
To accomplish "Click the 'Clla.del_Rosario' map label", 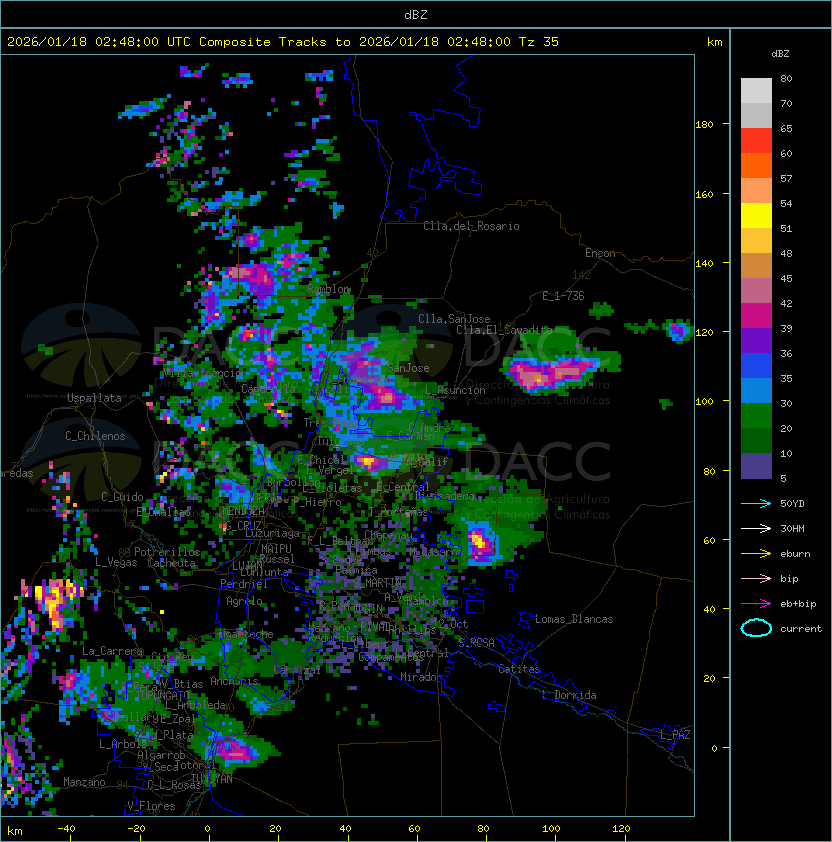I will (x=471, y=226).
